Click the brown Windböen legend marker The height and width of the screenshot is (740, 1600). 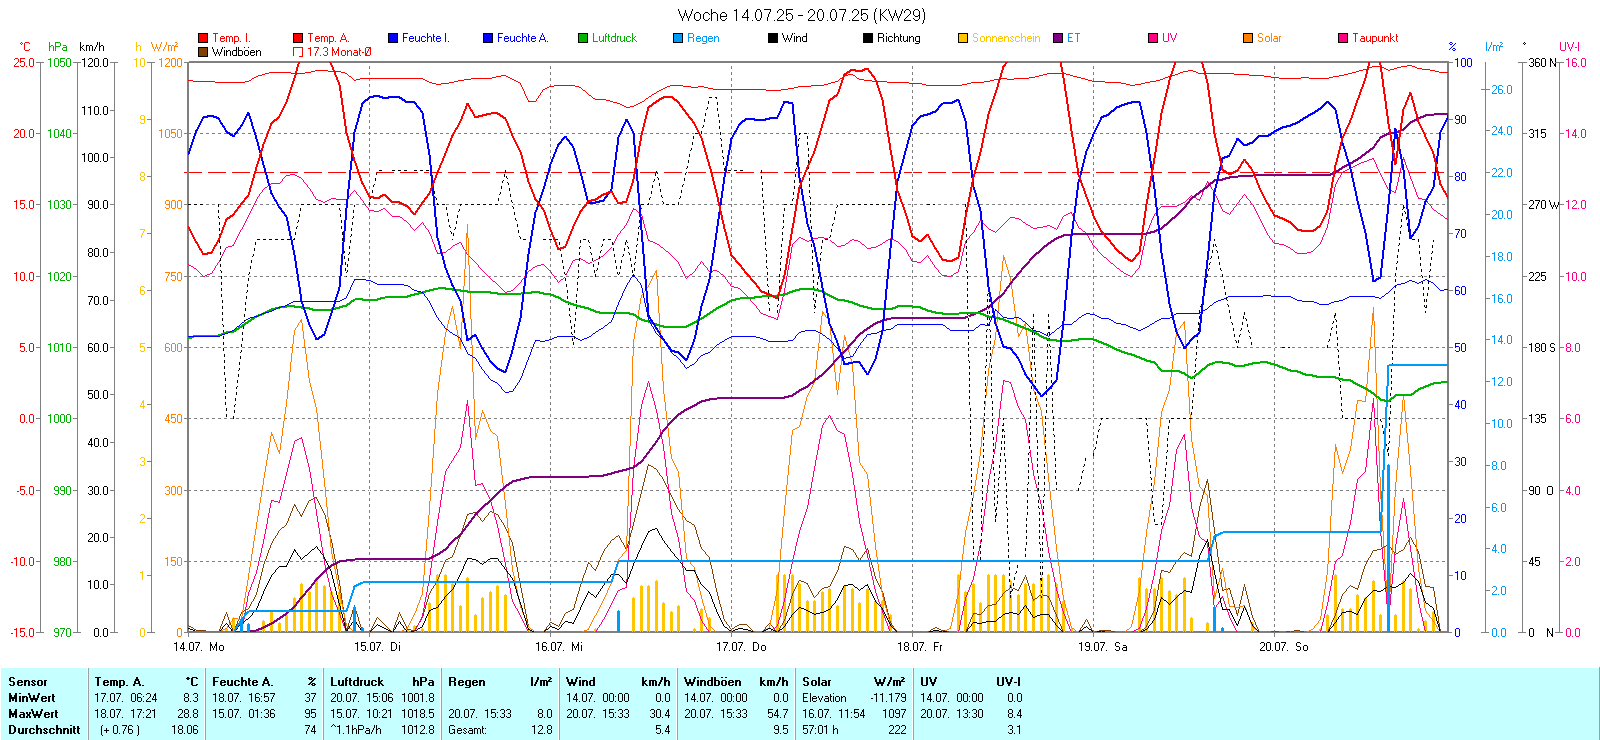204,52
